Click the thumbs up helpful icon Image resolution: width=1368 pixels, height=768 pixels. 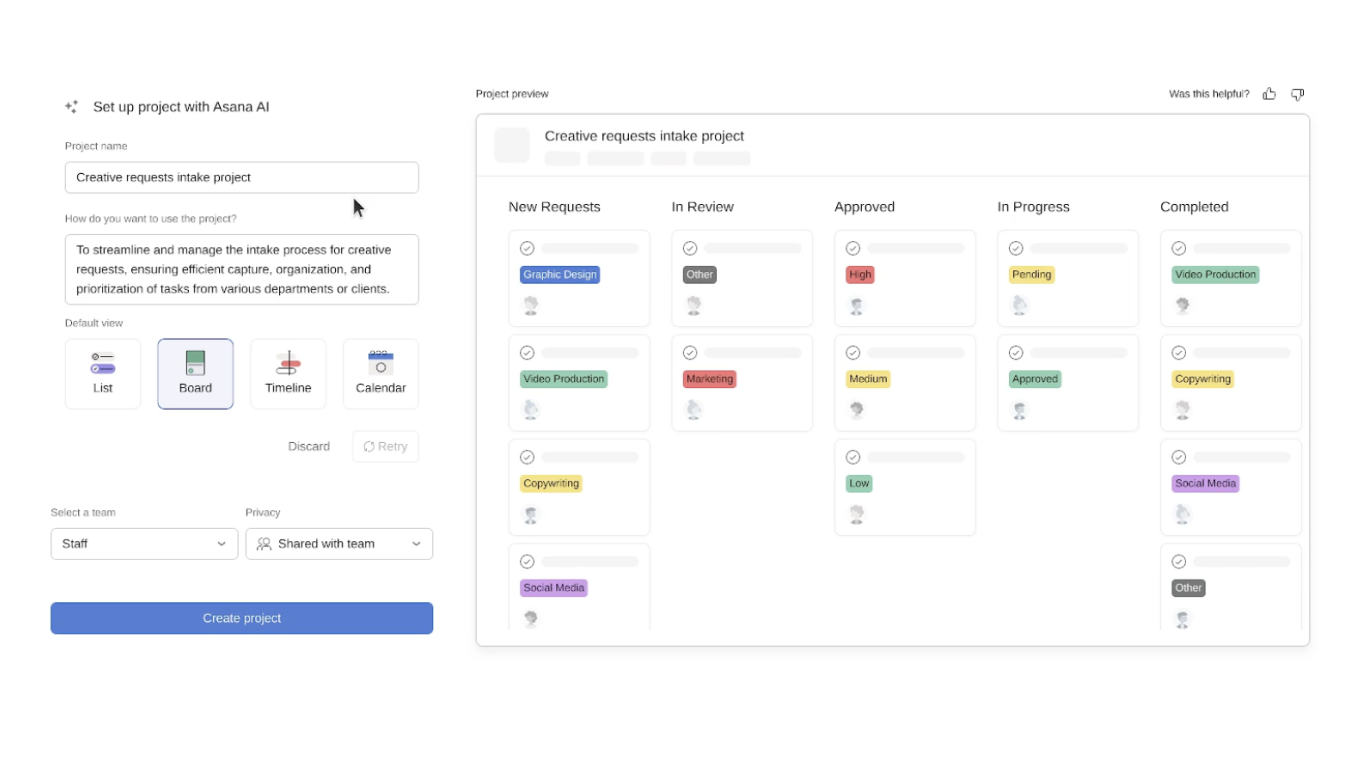pos(1269,93)
